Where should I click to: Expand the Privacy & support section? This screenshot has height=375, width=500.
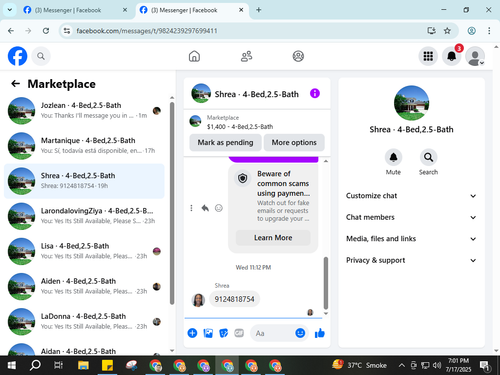point(411,260)
